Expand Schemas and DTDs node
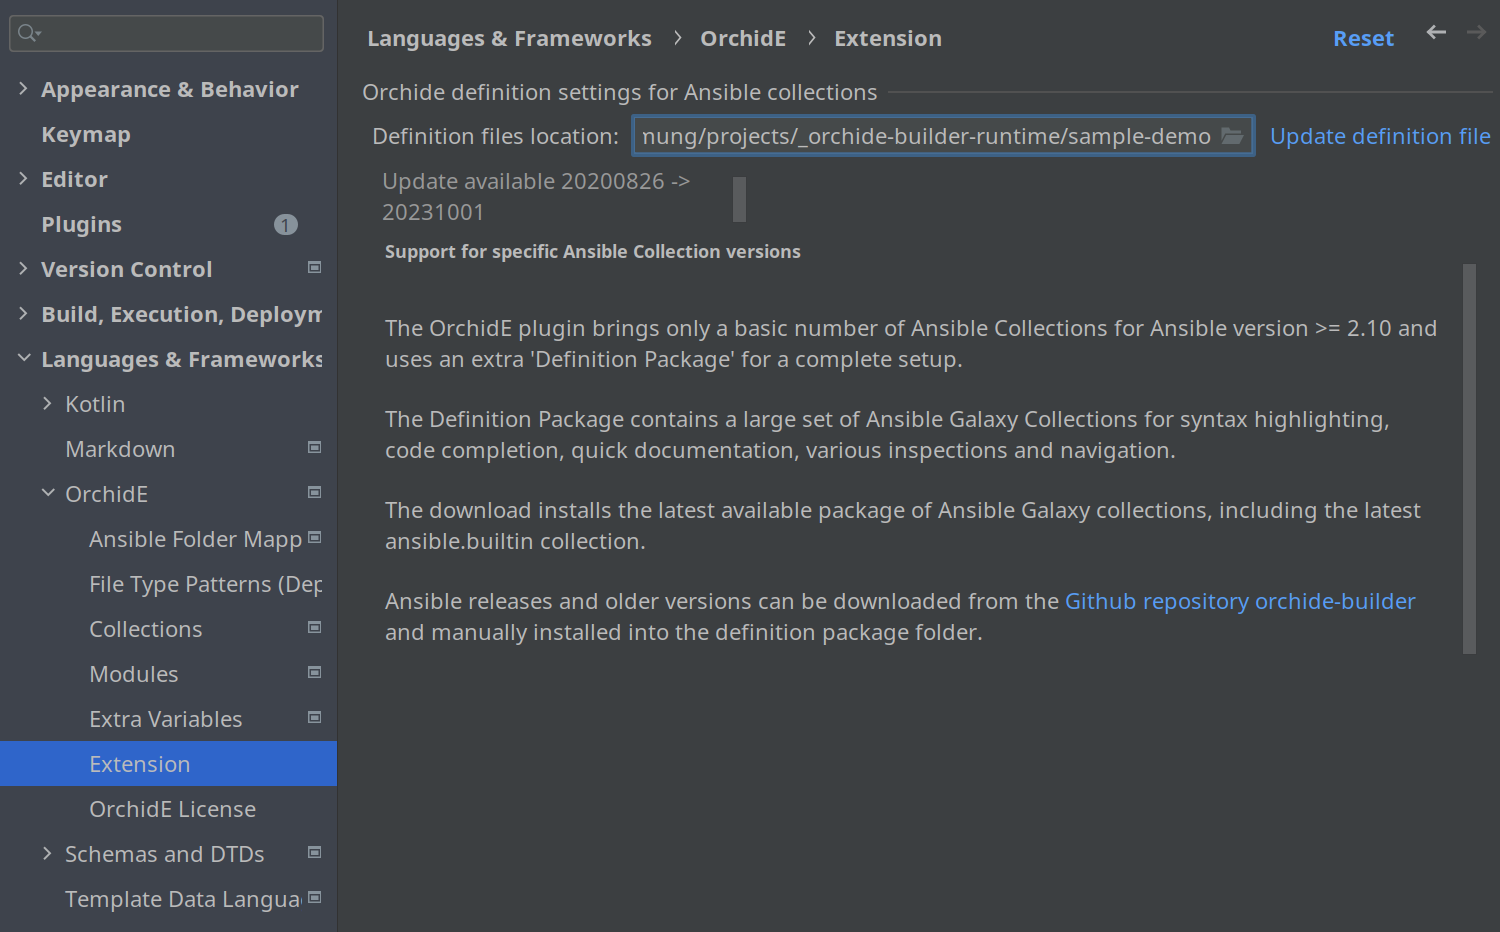1500x932 pixels. 48,854
